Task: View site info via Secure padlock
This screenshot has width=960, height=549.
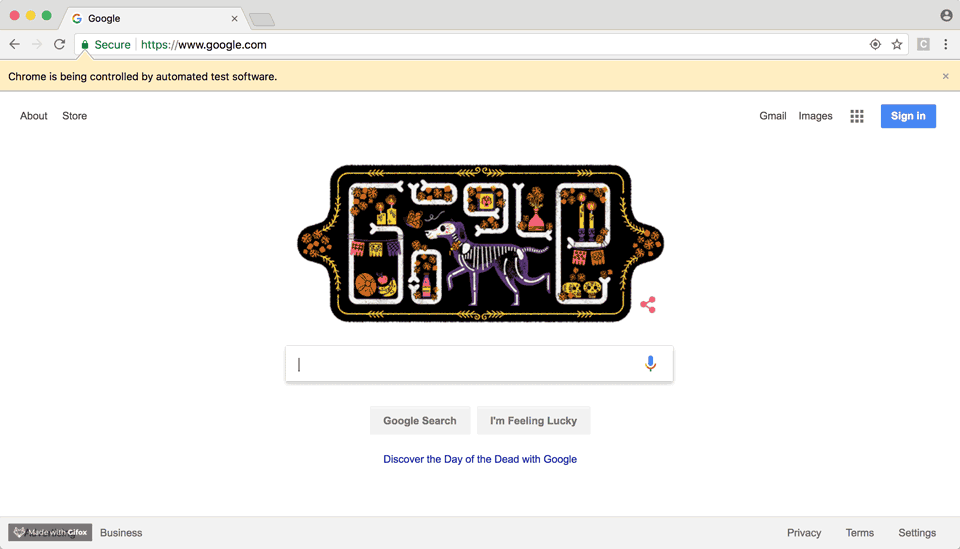Action: pos(107,45)
